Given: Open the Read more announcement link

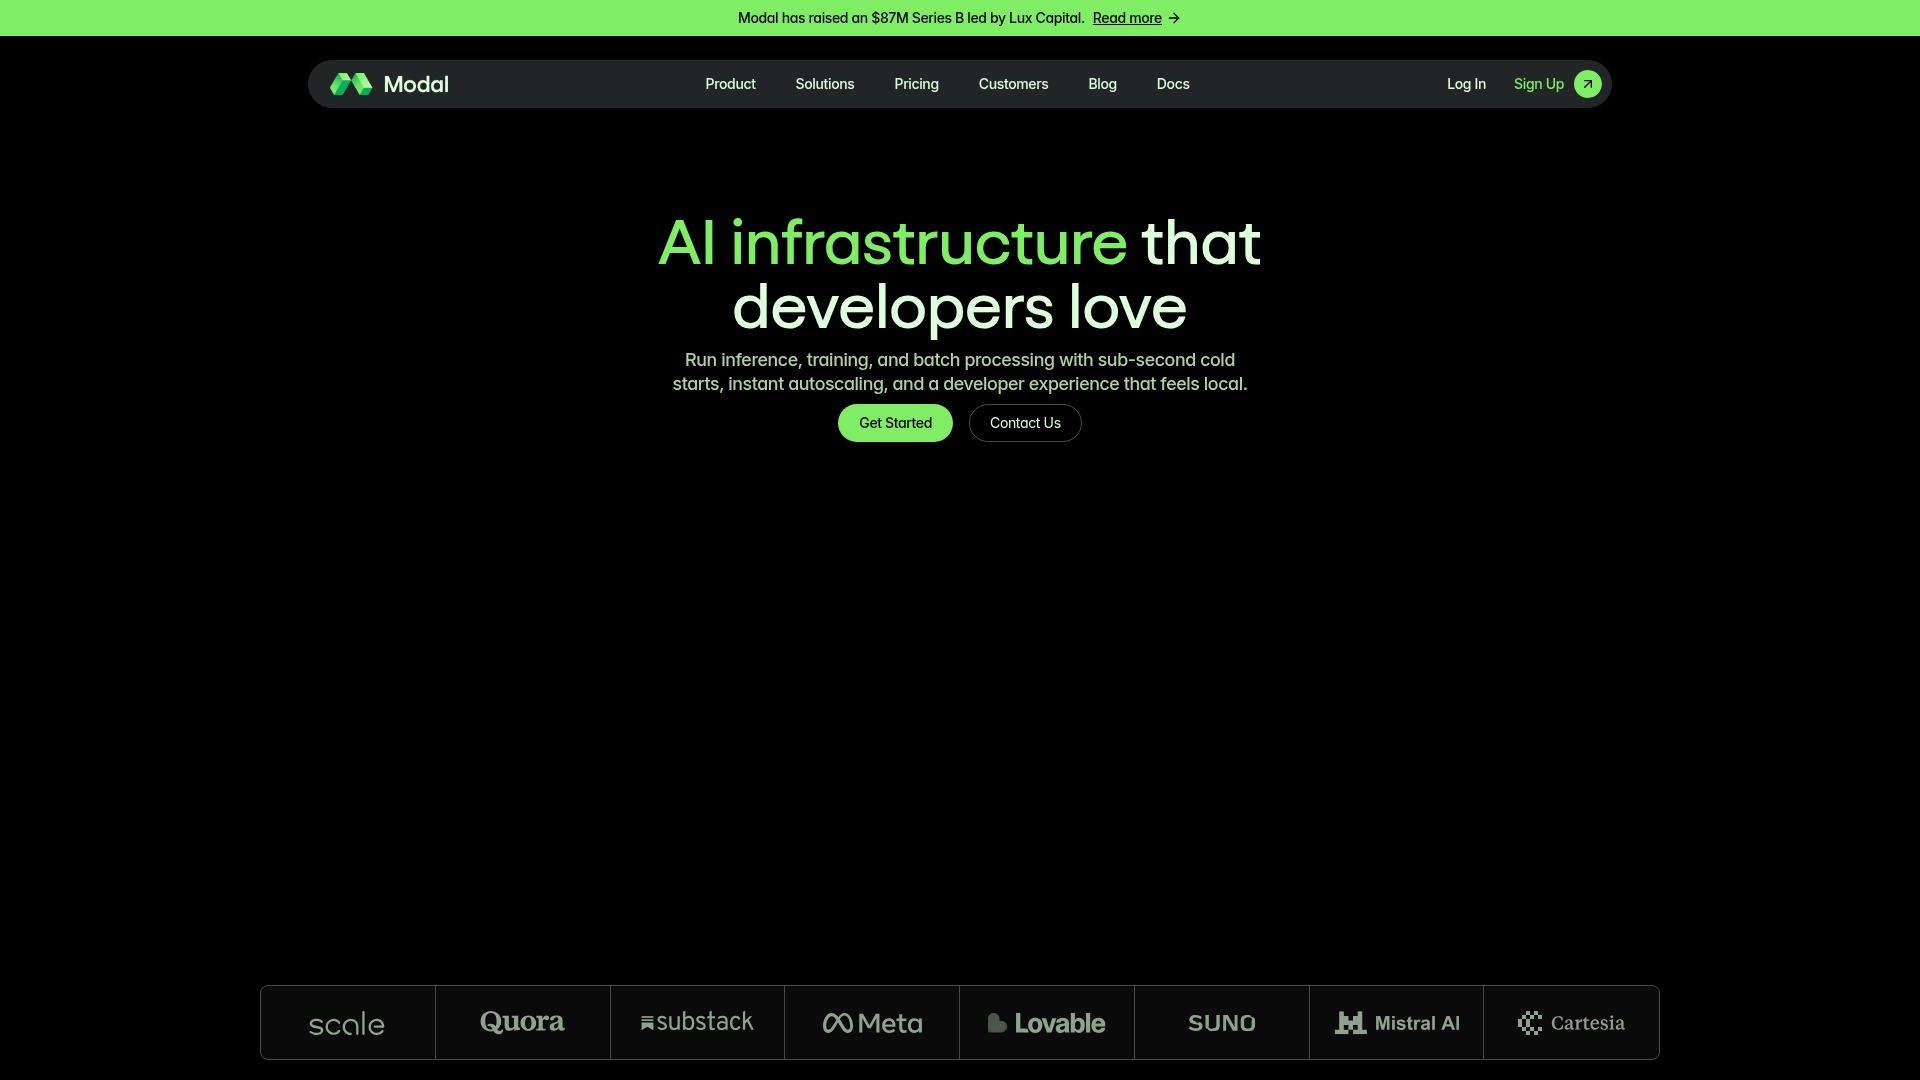Looking at the screenshot, I should tap(1126, 18).
